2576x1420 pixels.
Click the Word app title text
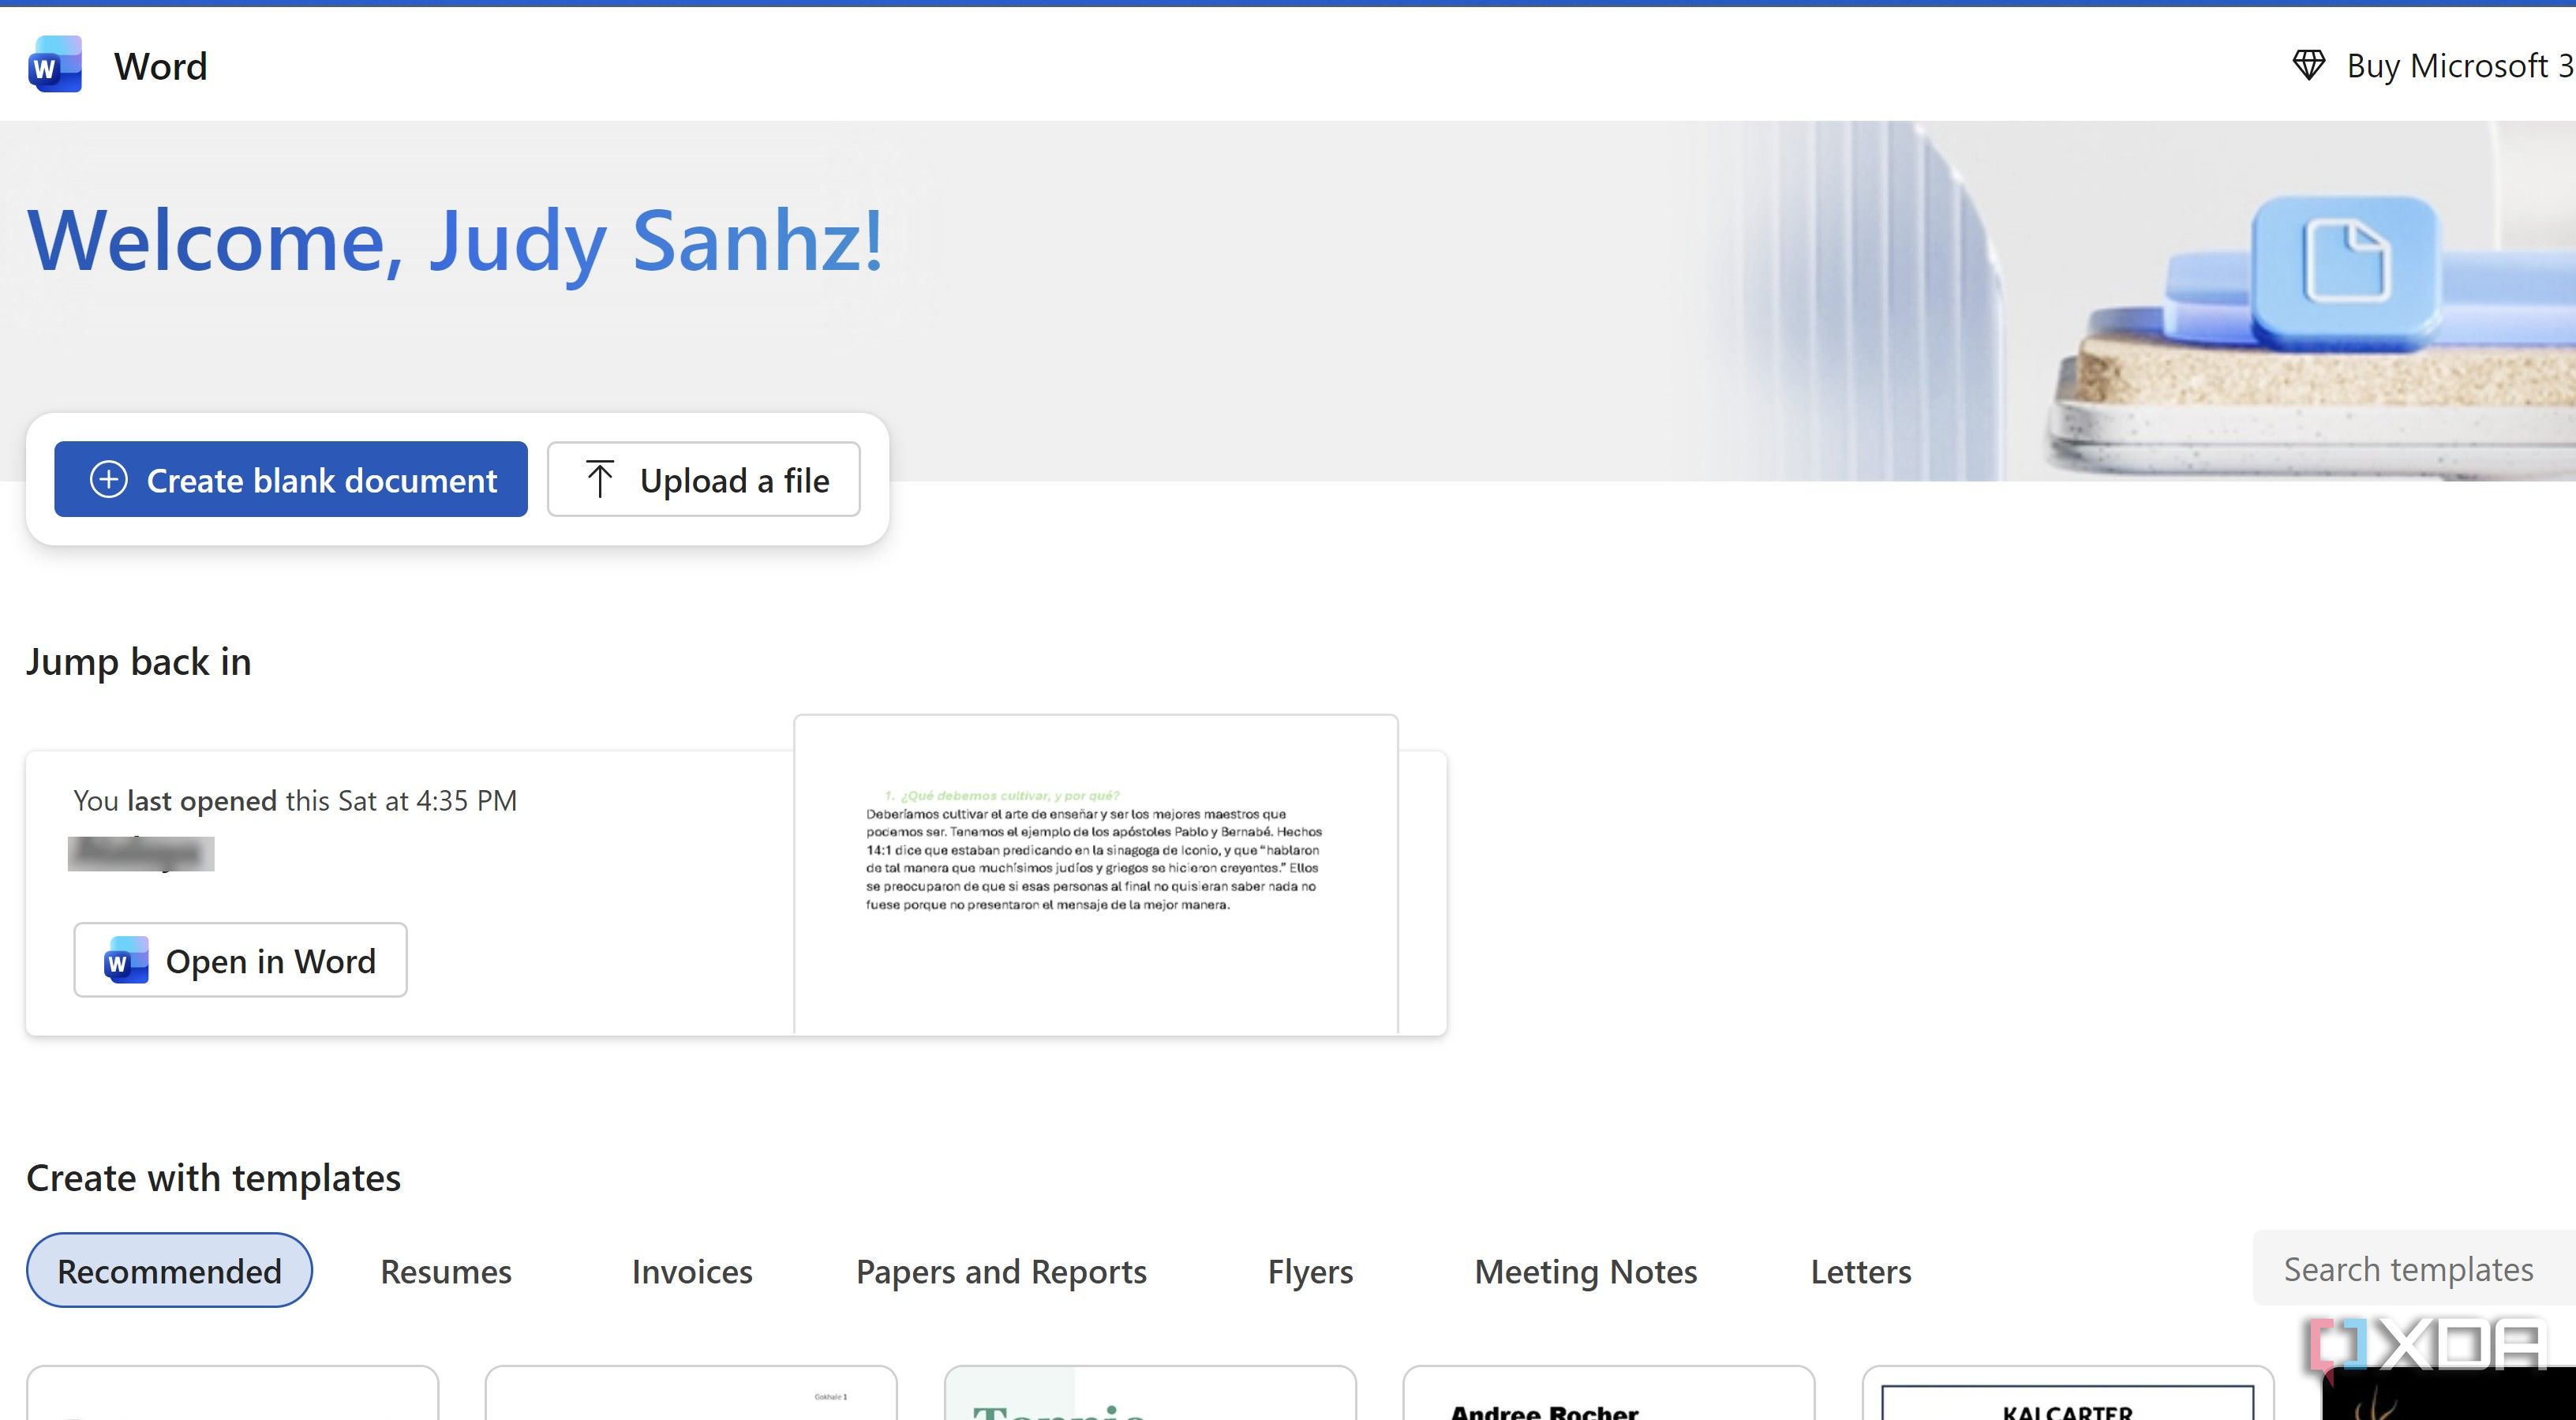160,67
